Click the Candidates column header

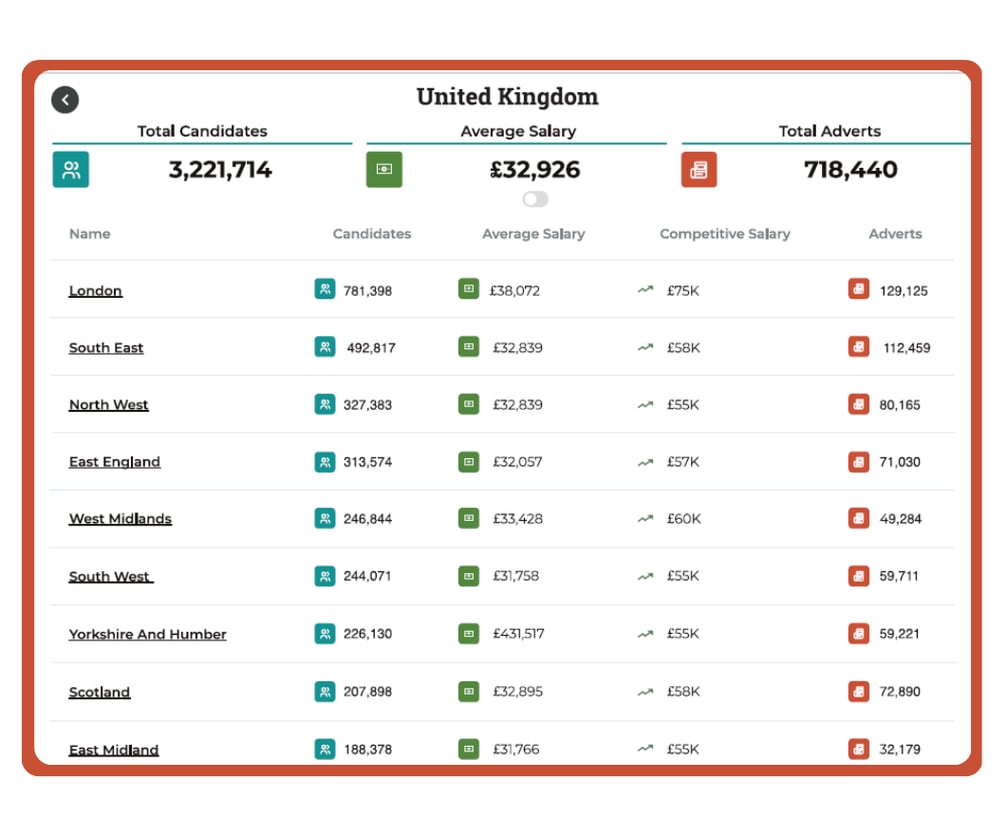[371, 233]
